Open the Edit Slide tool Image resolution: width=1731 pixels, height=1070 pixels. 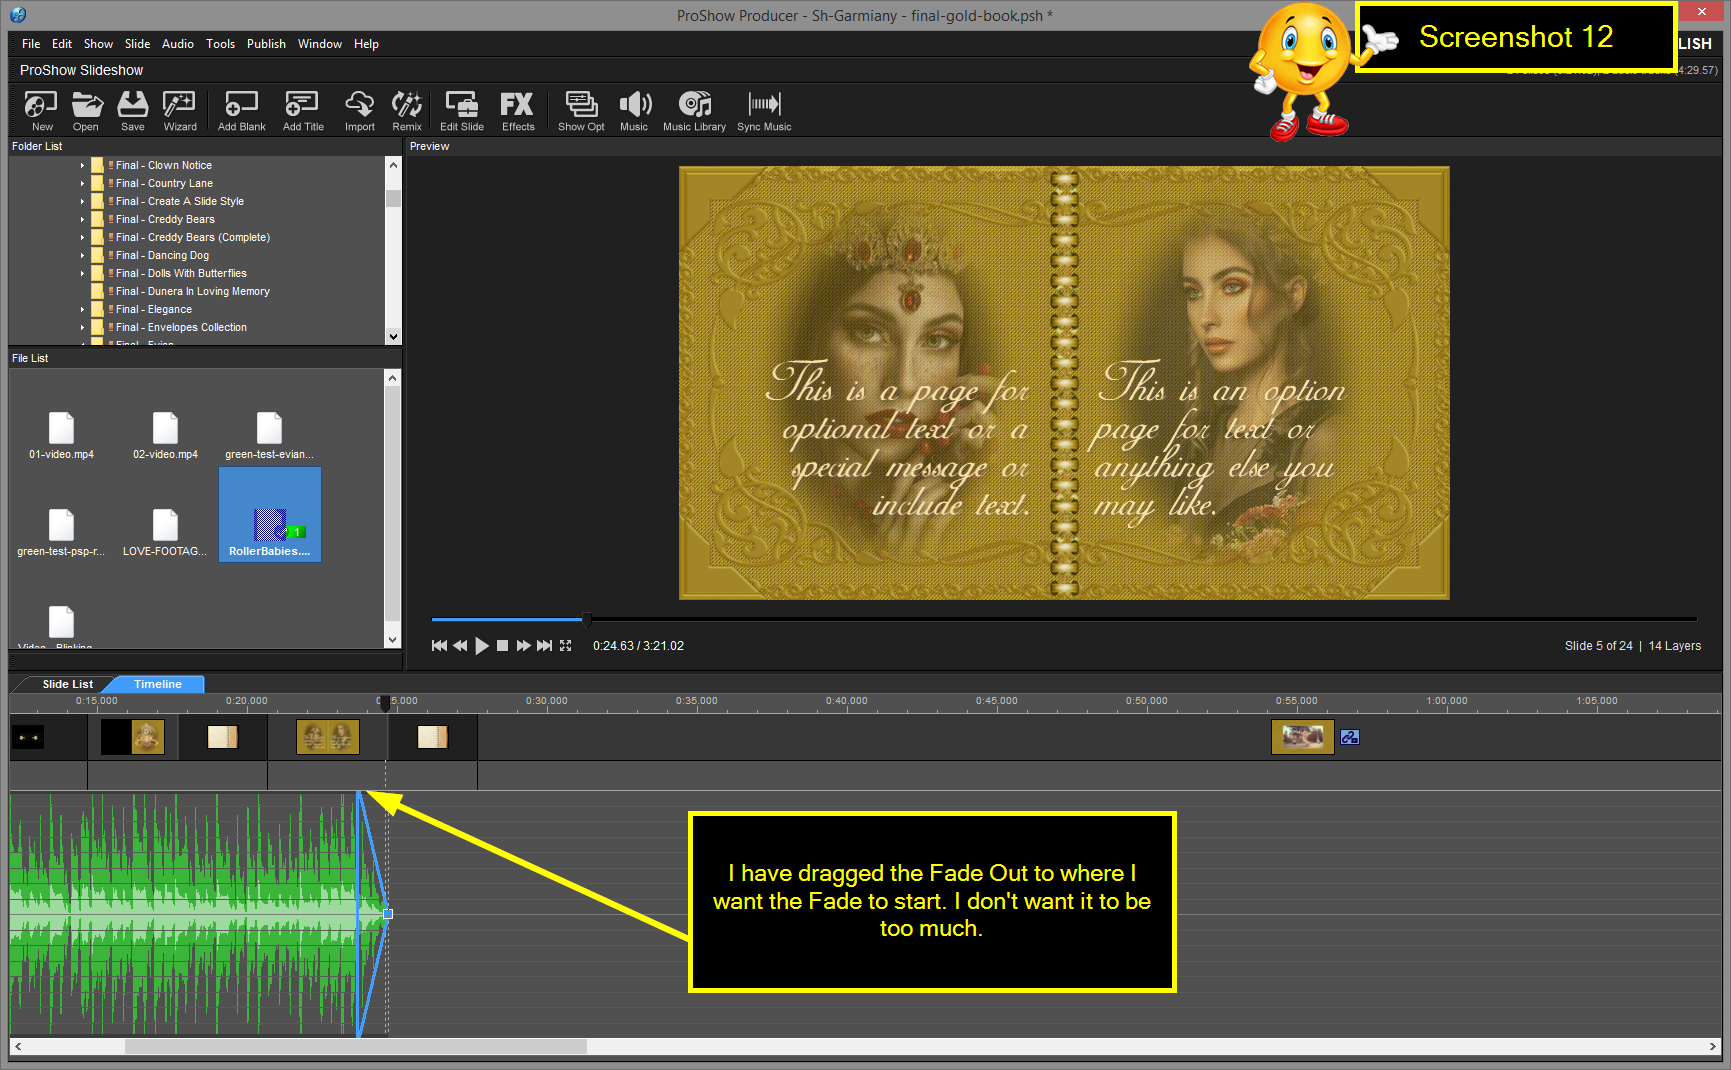[x=462, y=111]
